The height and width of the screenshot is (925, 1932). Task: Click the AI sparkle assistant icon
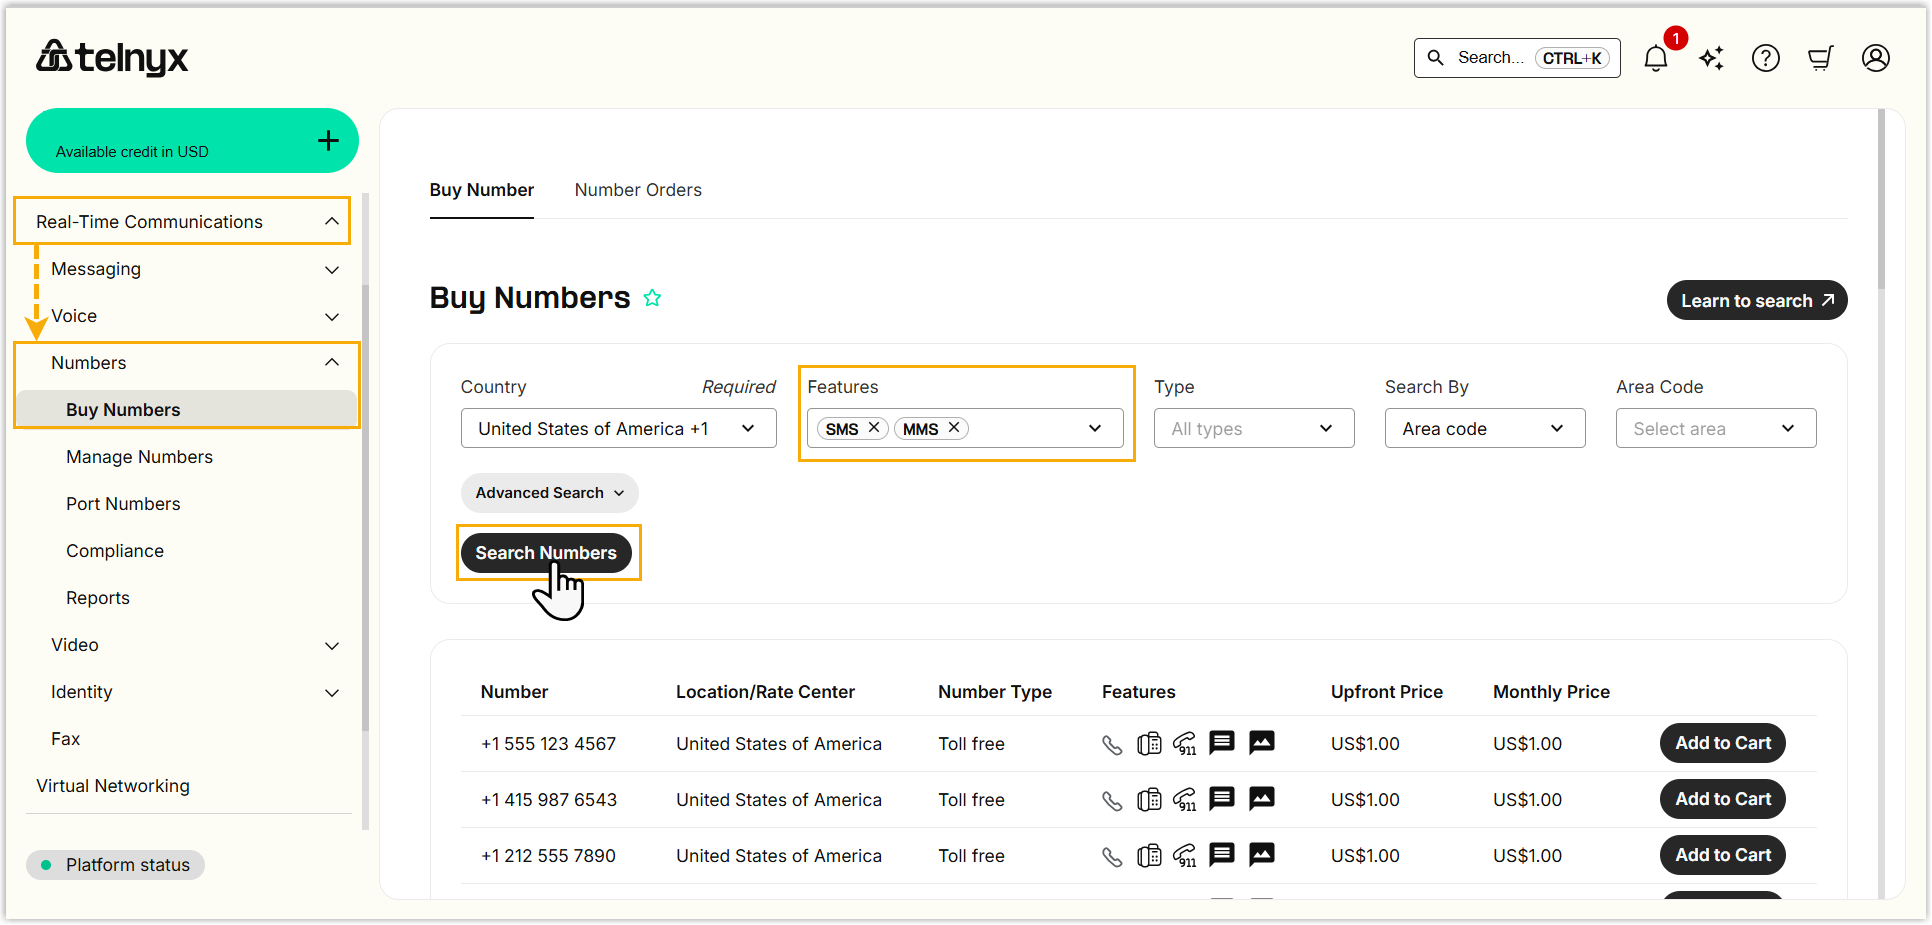(x=1711, y=59)
